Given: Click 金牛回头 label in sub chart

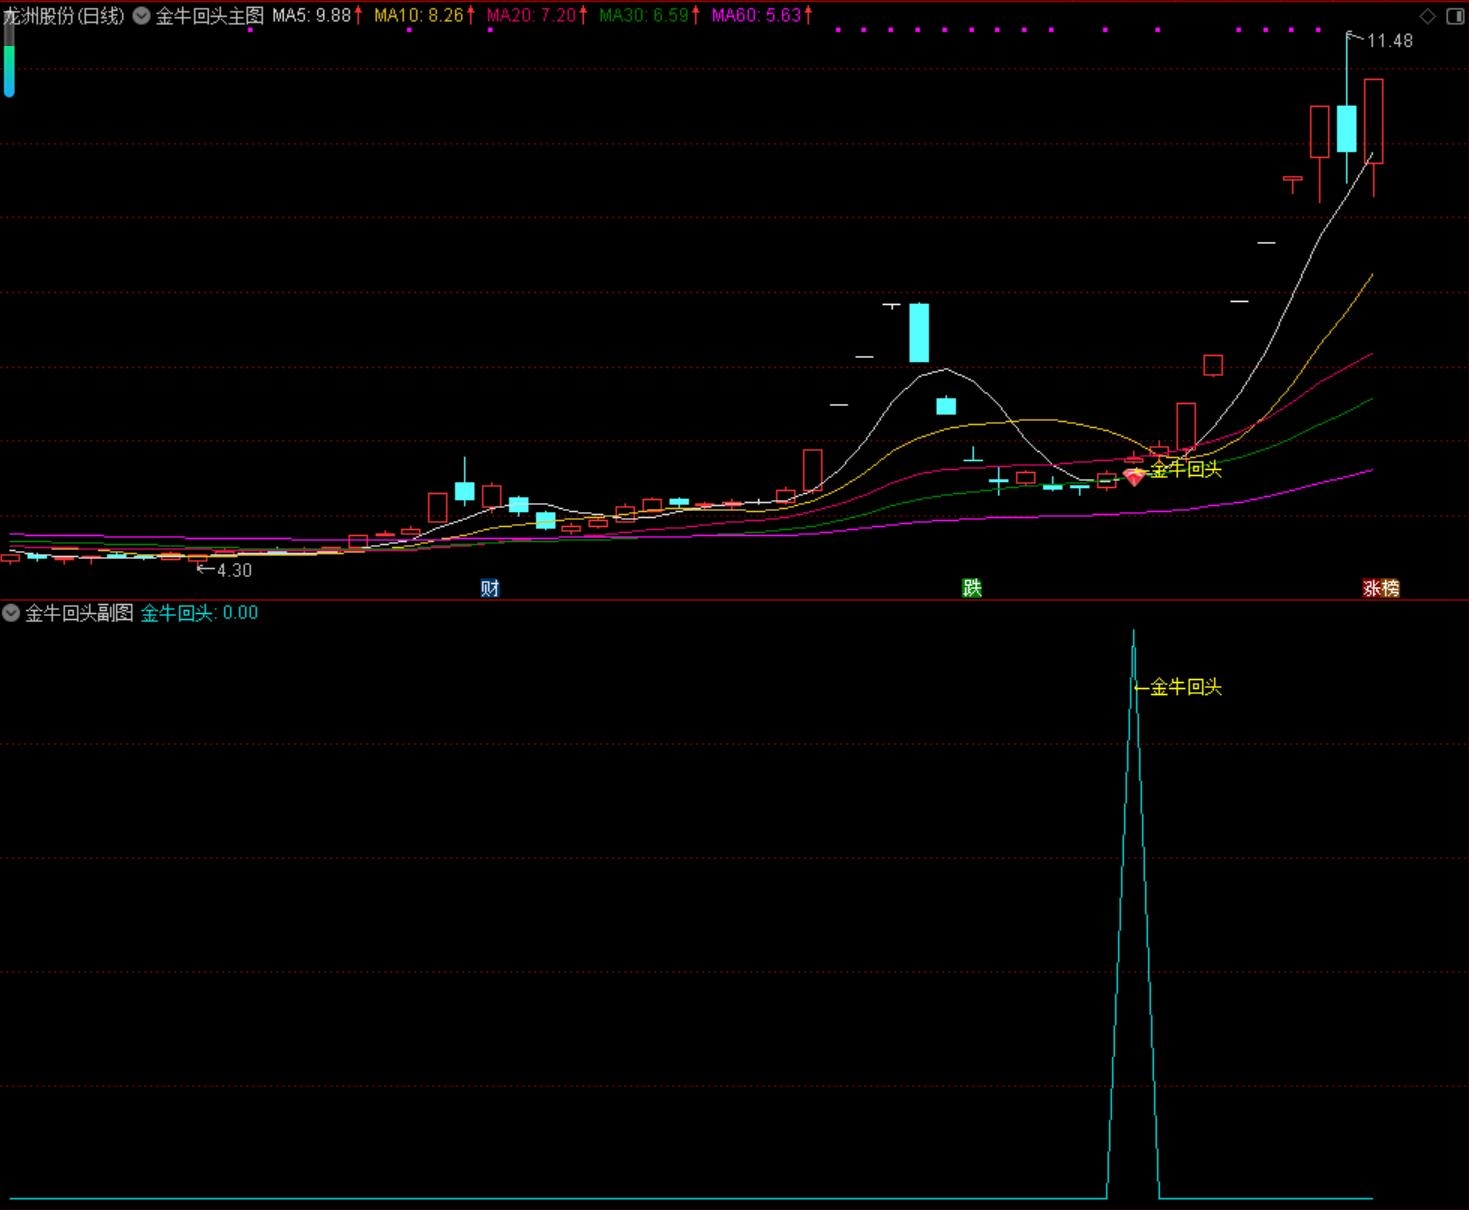Looking at the screenshot, I should (x=1186, y=687).
